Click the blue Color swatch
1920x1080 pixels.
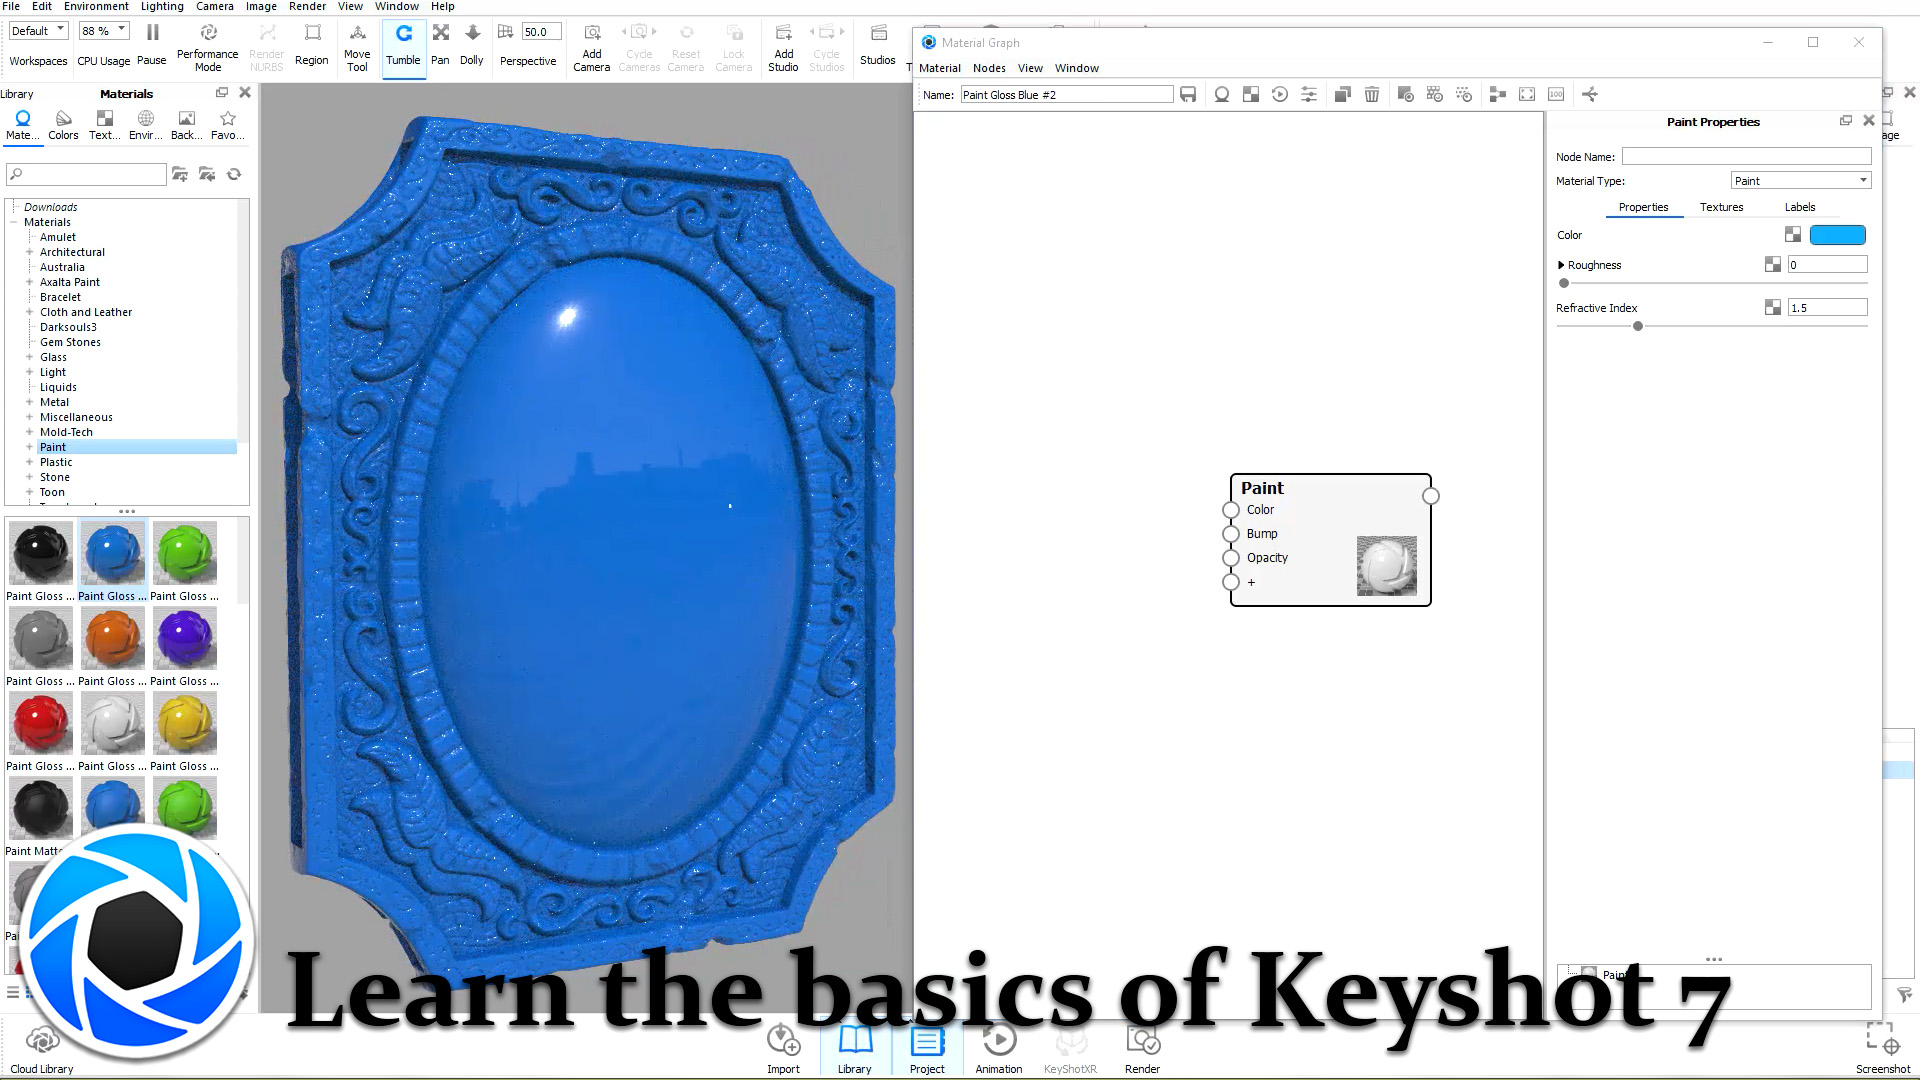point(1837,235)
